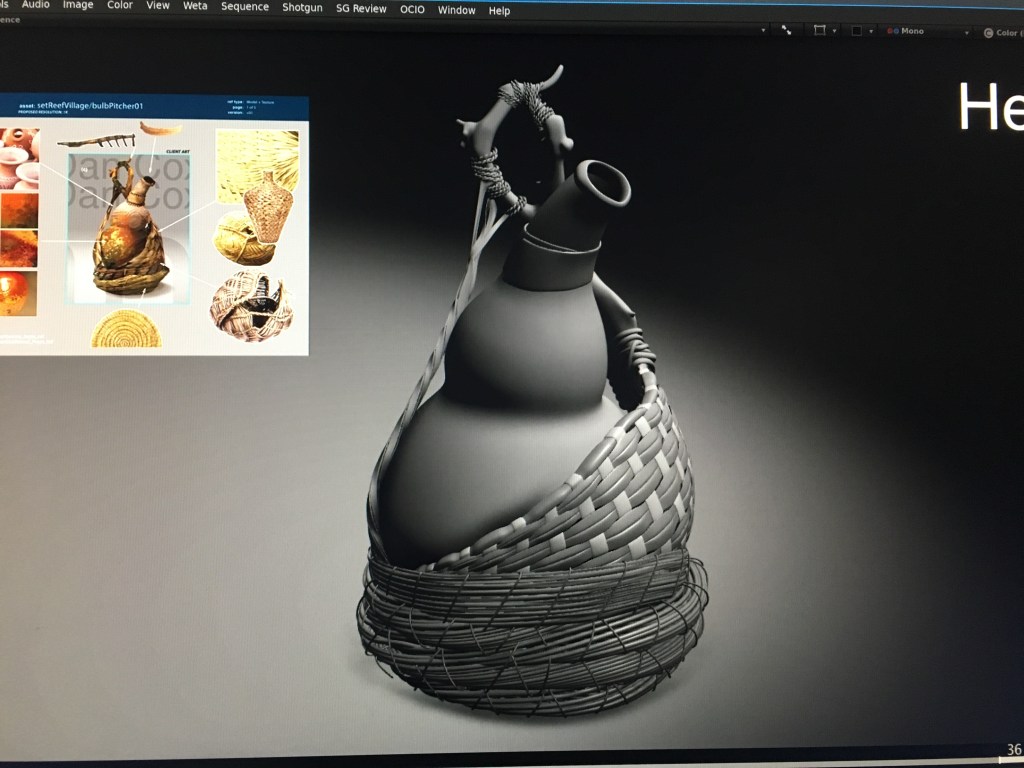The width and height of the screenshot is (1024, 768).
Task: Click the fullscreen expand arrows icon
Action: [786, 31]
